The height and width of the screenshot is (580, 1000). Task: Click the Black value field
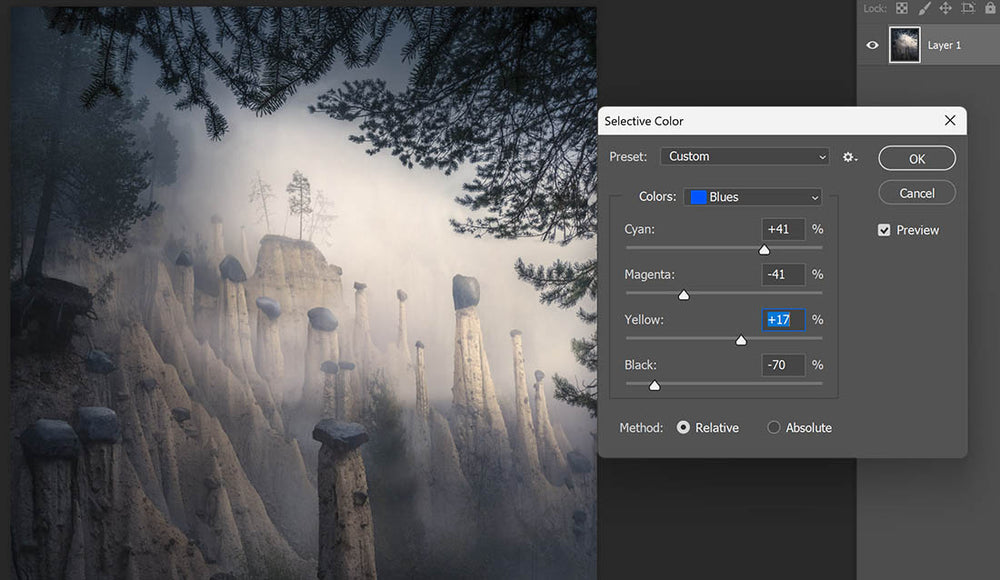(783, 365)
